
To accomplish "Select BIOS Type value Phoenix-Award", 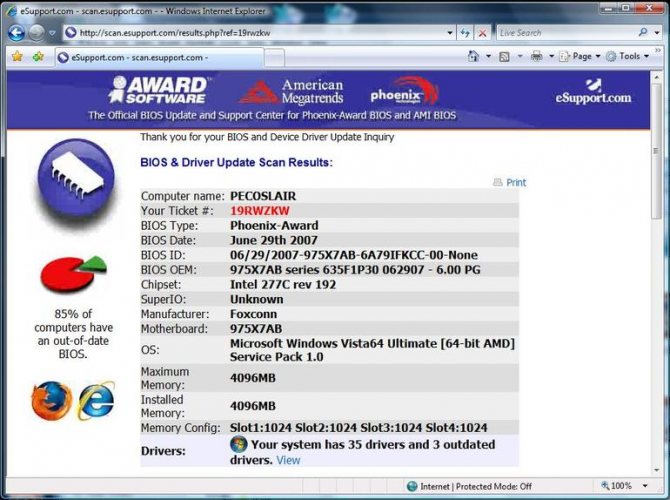I will pos(274,225).
